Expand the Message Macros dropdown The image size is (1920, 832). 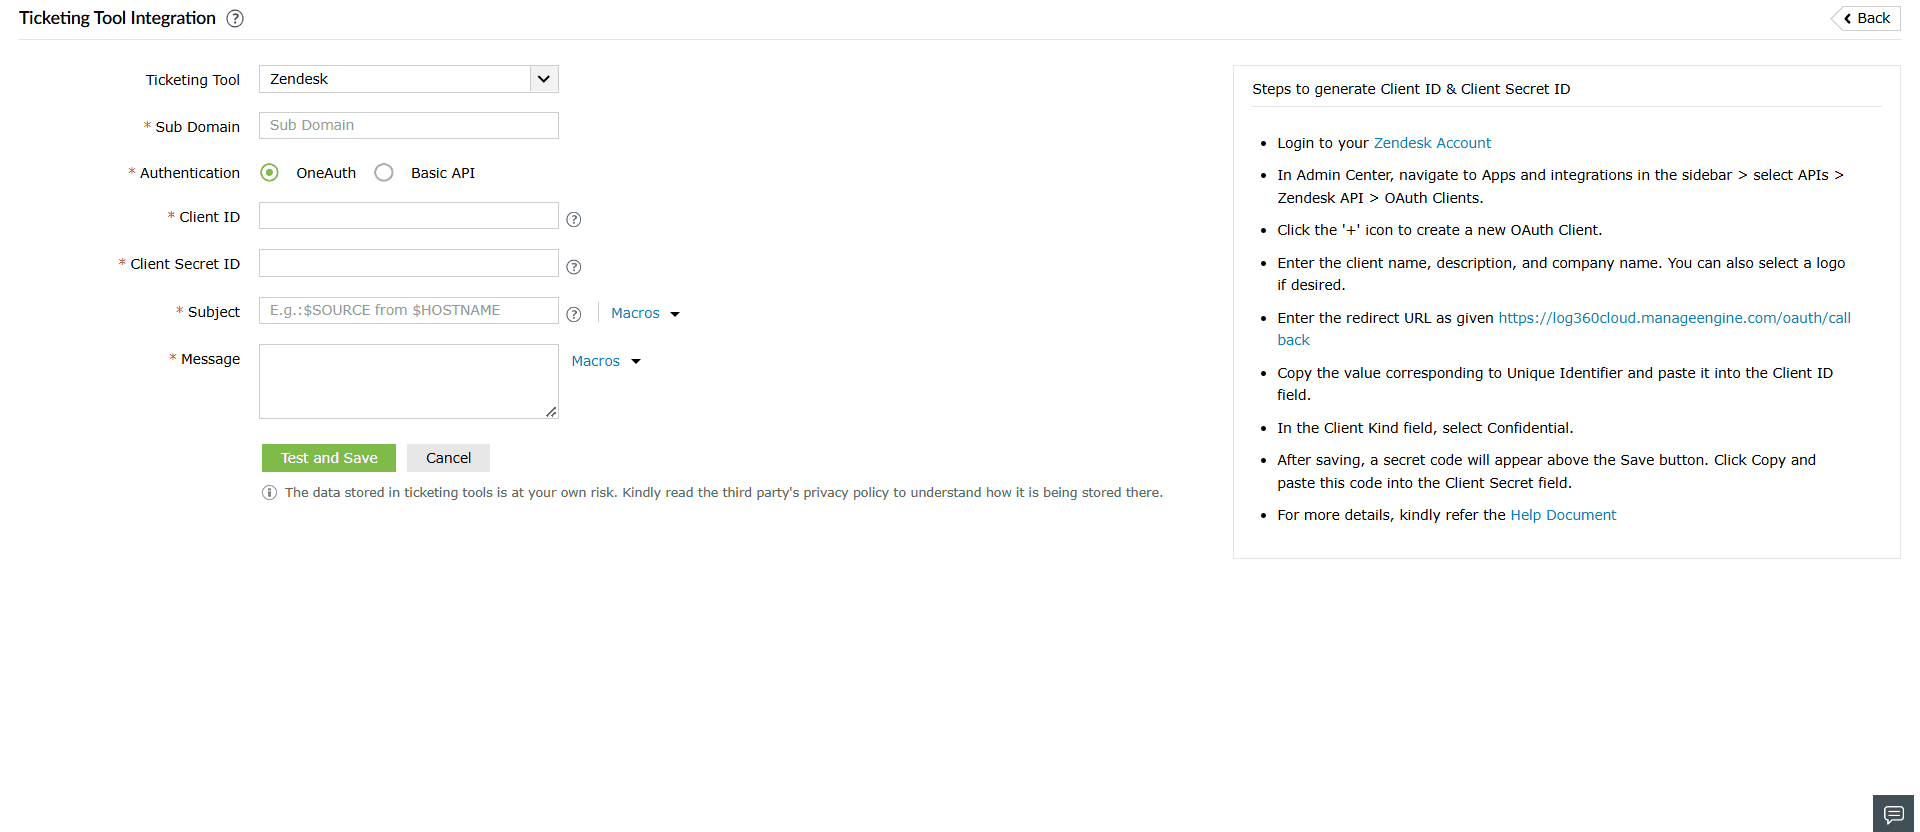click(606, 361)
